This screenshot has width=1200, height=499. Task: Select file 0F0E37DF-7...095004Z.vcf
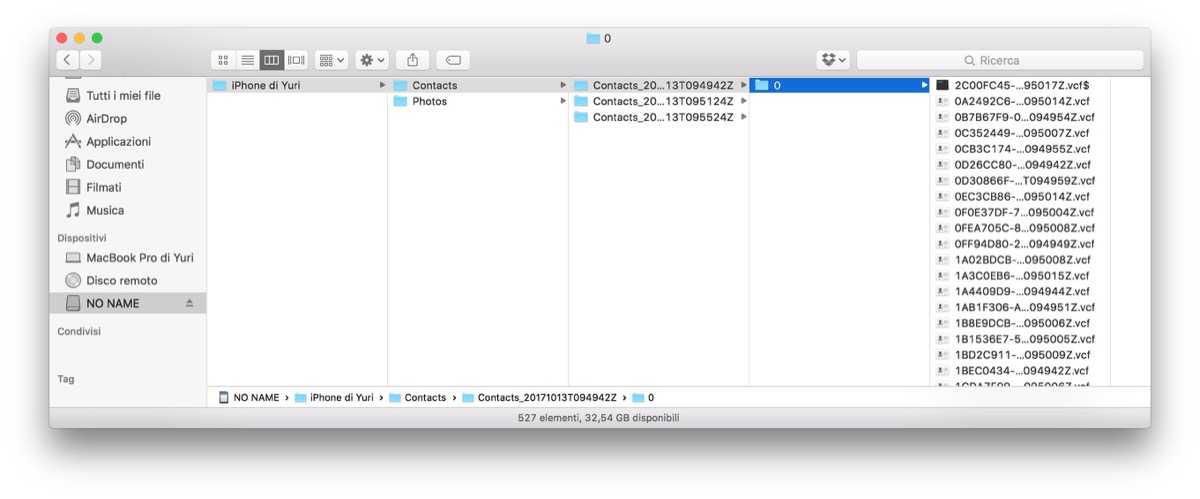1021,212
